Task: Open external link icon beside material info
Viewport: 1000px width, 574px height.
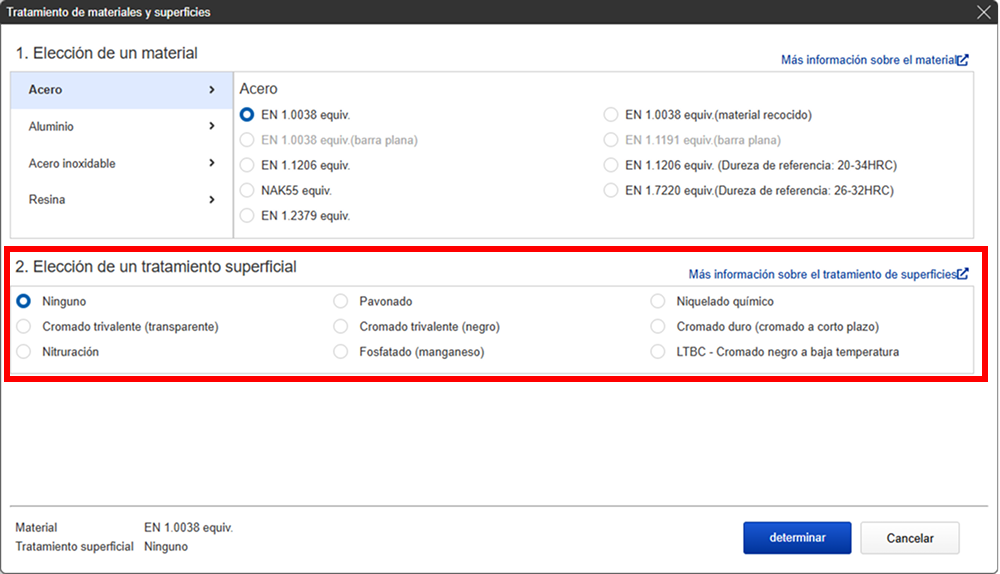Action: pyautogui.click(x=963, y=60)
